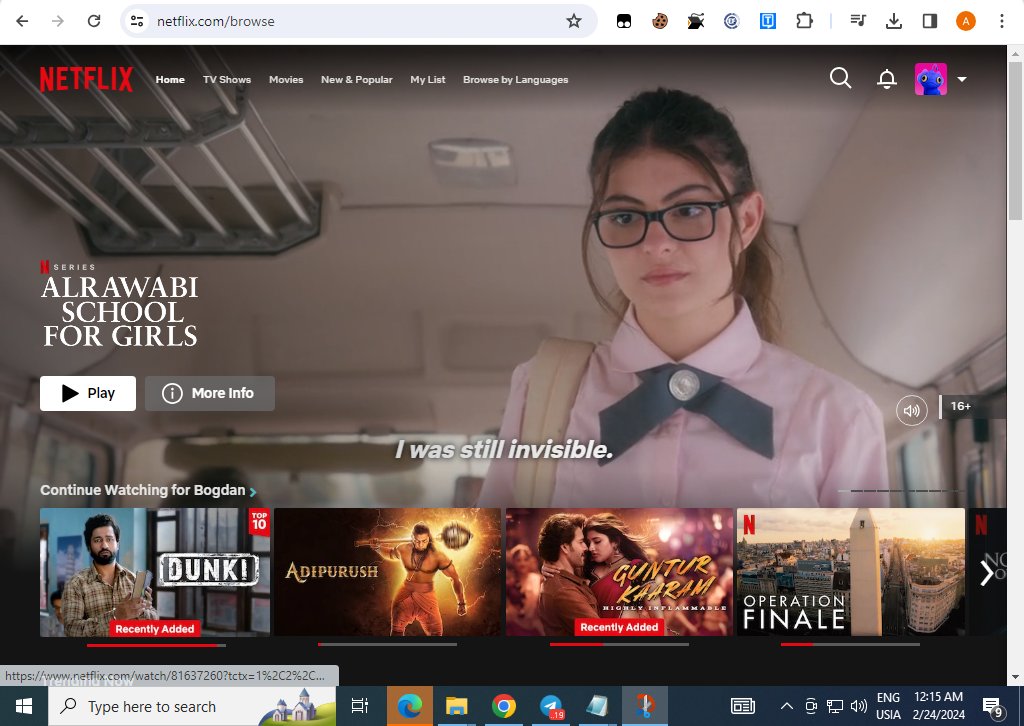The image size is (1024, 726).
Task: Reload the Netflix page
Action: click(94, 21)
